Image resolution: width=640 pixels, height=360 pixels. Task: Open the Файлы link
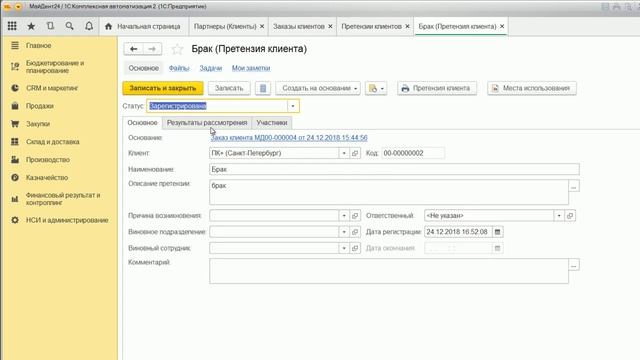179,68
